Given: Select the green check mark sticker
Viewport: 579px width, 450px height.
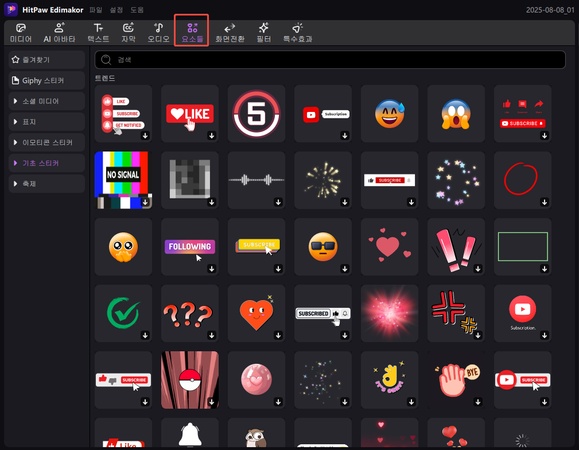Looking at the screenshot, I should (x=123, y=313).
